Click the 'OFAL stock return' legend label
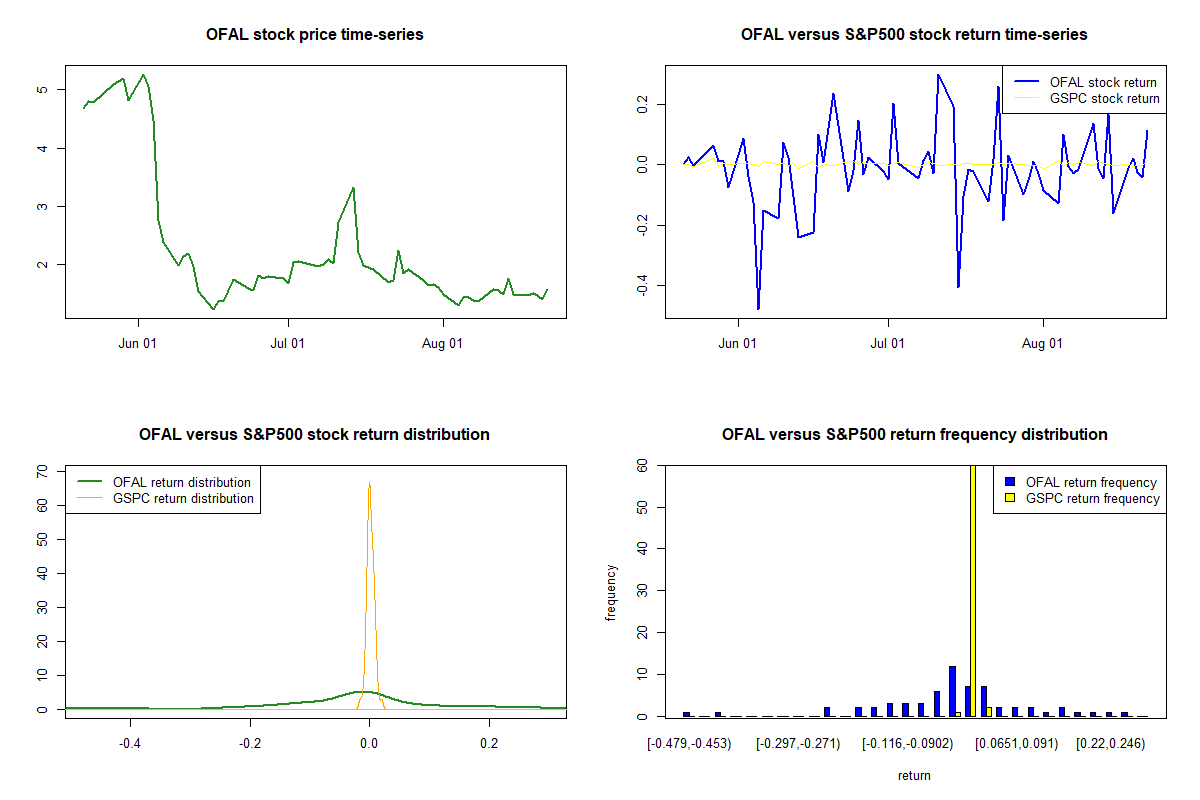The width and height of the screenshot is (1200, 800). pos(1103,82)
